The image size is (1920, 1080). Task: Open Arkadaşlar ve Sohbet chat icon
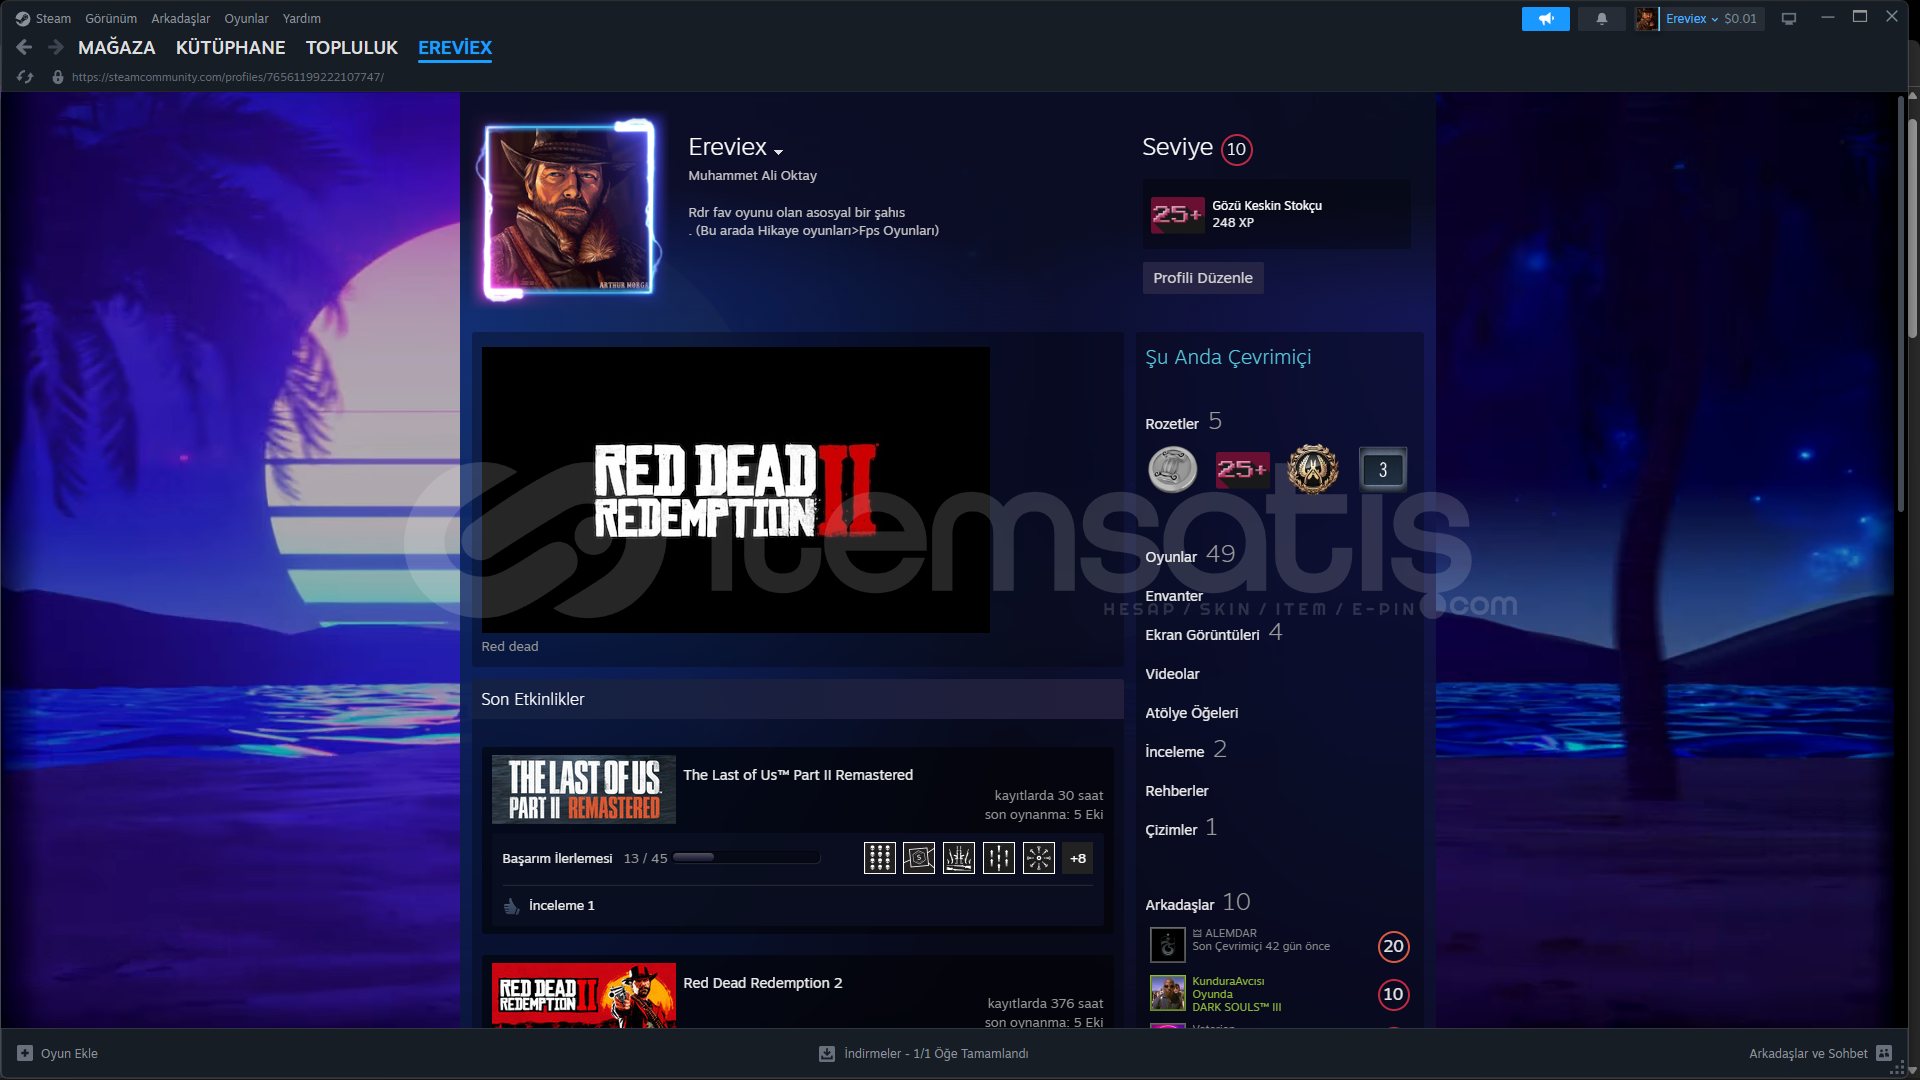click(1884, 1053)
